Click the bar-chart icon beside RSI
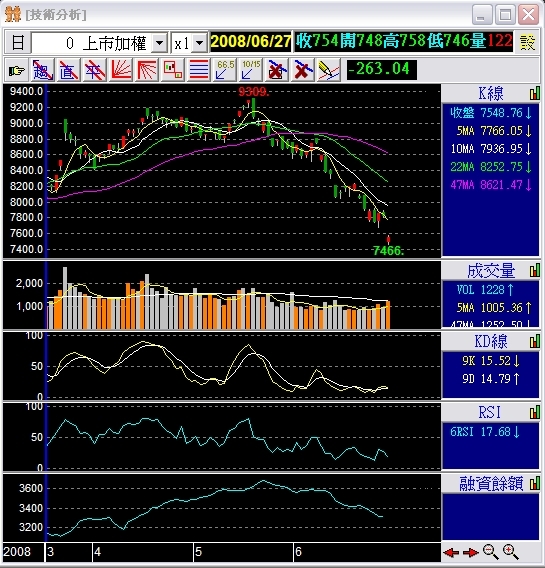 pos(534,412)
